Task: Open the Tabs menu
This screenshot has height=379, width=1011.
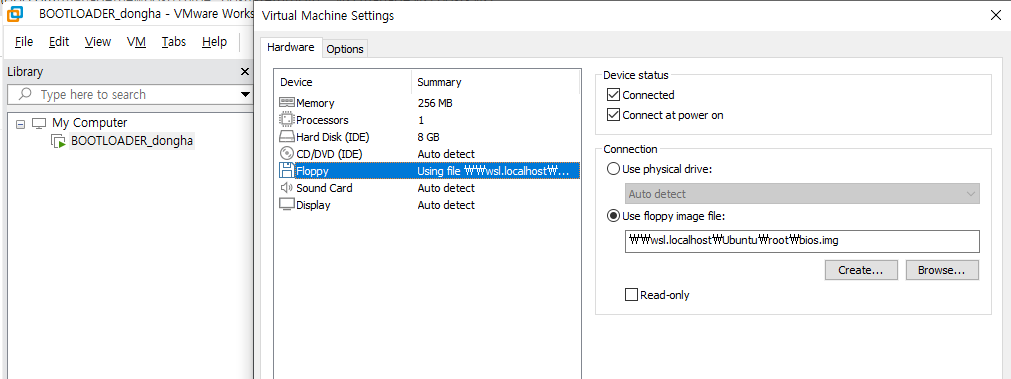Action: pyautogui.click(x=173, y=42)
